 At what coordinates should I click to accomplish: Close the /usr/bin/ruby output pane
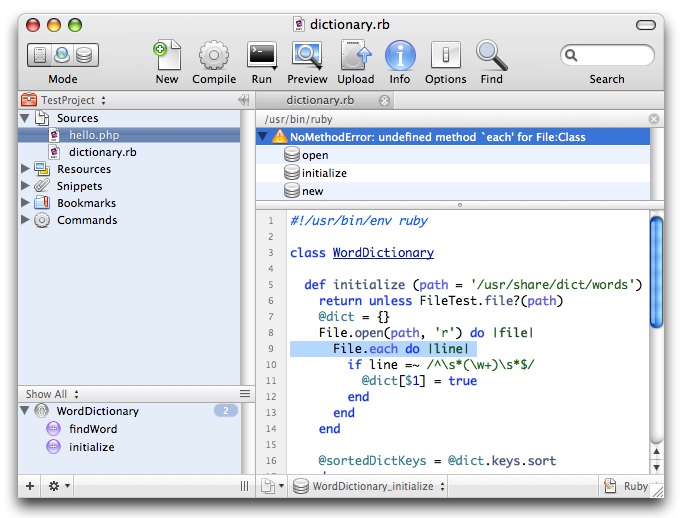pos(654,119)
